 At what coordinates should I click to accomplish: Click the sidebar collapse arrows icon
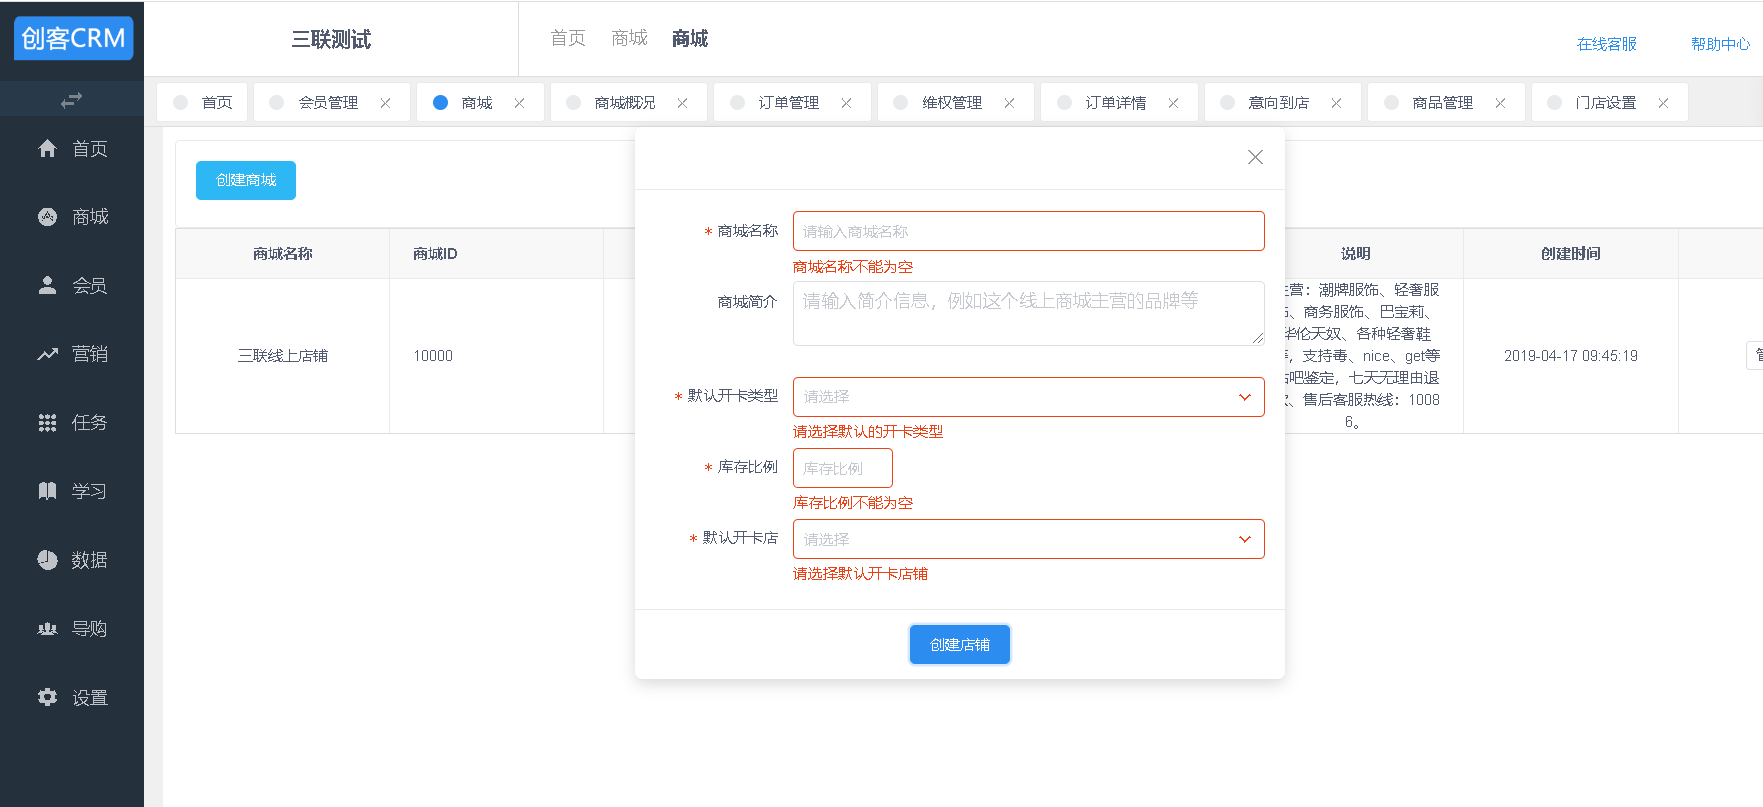coord(71,100)
